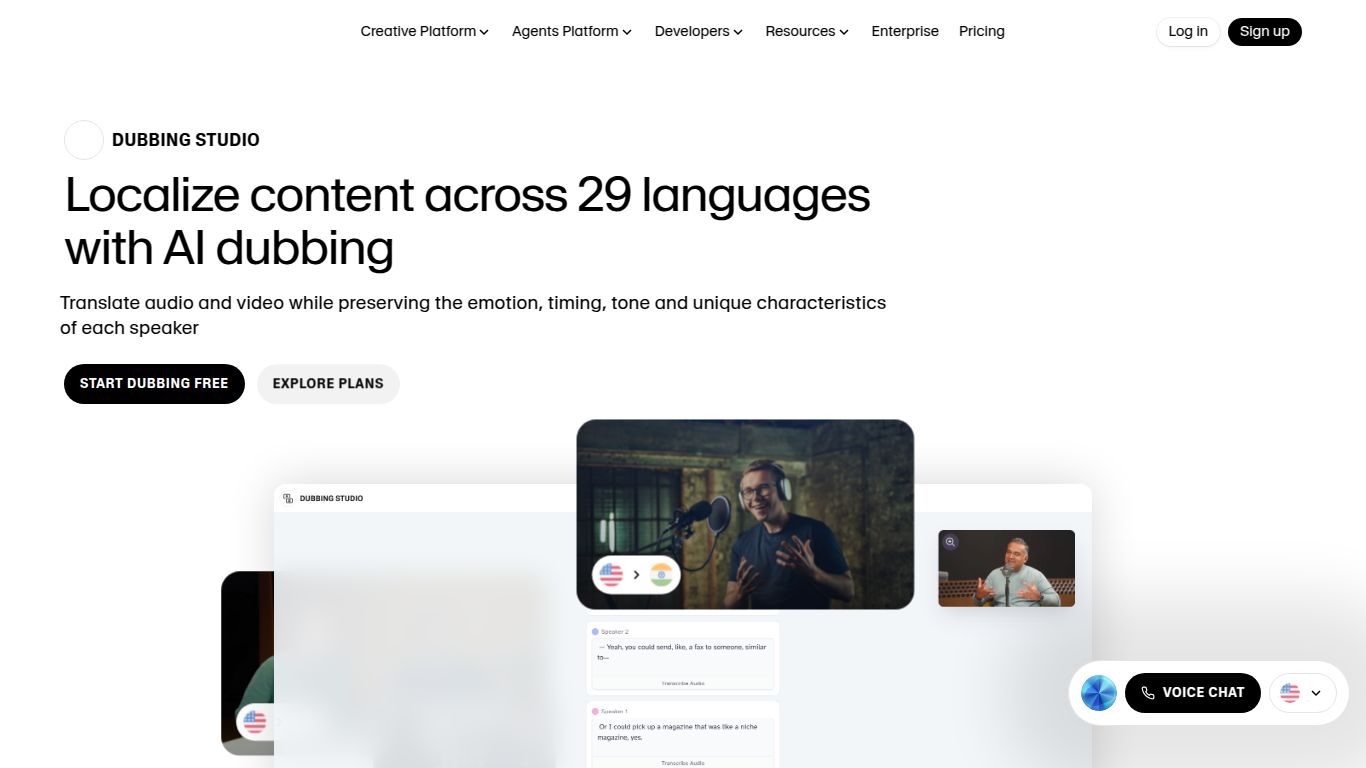This screenshot has width=1366, height=768.
Task: Select Pricing from the navigation bar
Action: [x=982, y=31]
